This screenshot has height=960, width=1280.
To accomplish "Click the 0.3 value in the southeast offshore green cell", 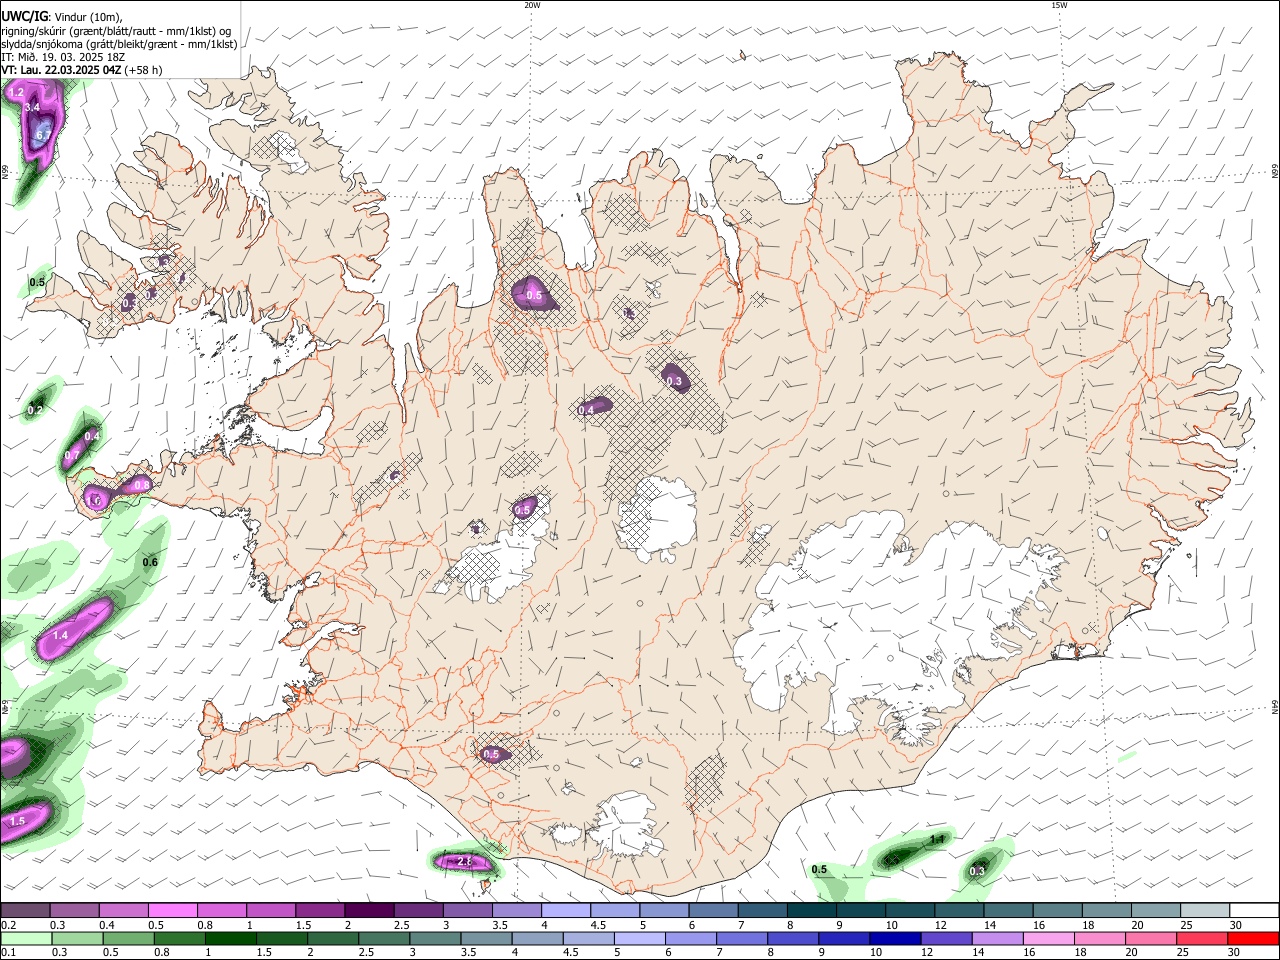I will [x=978, y=871].
